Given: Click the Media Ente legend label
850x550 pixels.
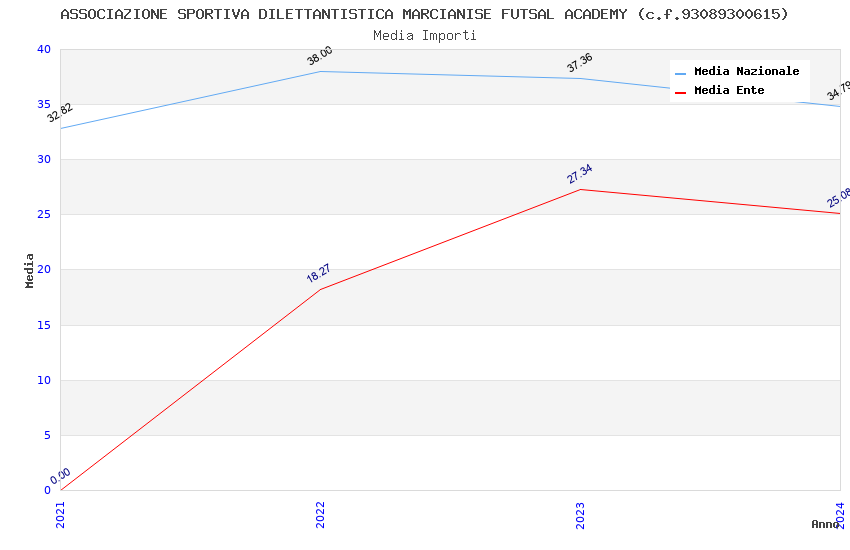Looking at the screenshot, I should coord(729,91).
